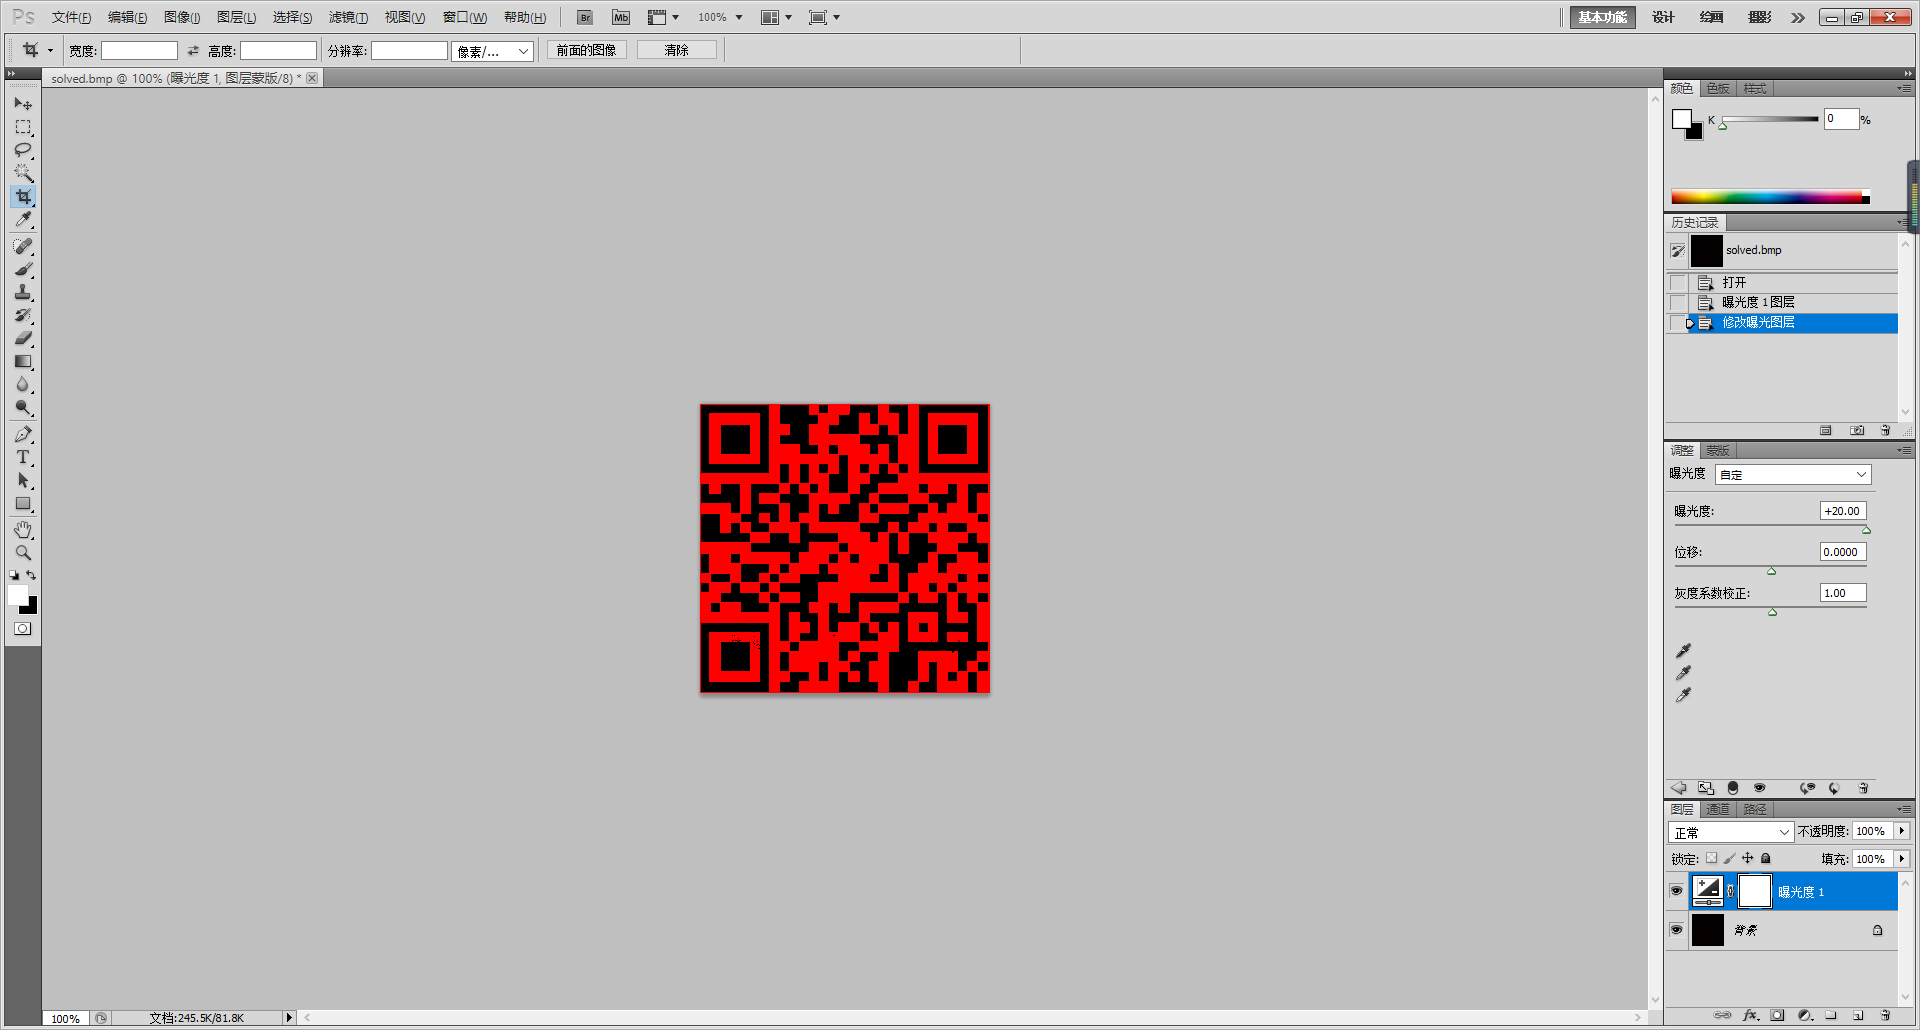
Task: Switch to 绘画 workspace
Action: [1712, 17]
